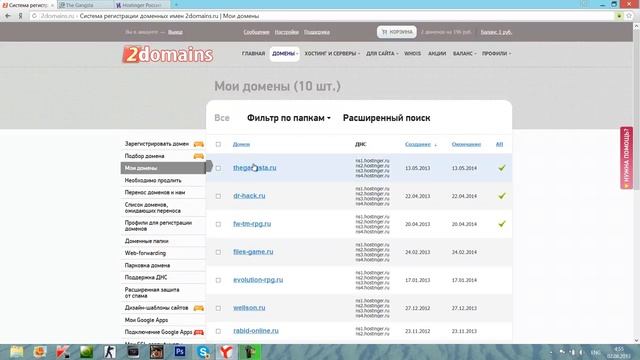640x360 pixels.
Task: Click badge icon next to Дизайн-шаблоны сайтов
Action: pyautogui.click(x=199, y=308)
